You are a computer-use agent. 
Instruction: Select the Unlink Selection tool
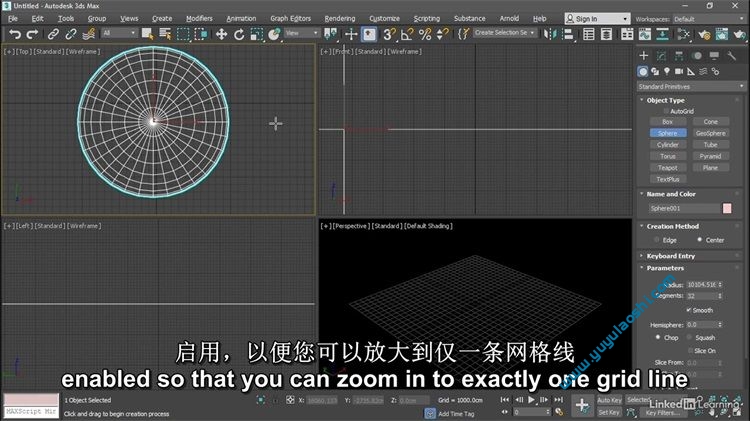71,34
